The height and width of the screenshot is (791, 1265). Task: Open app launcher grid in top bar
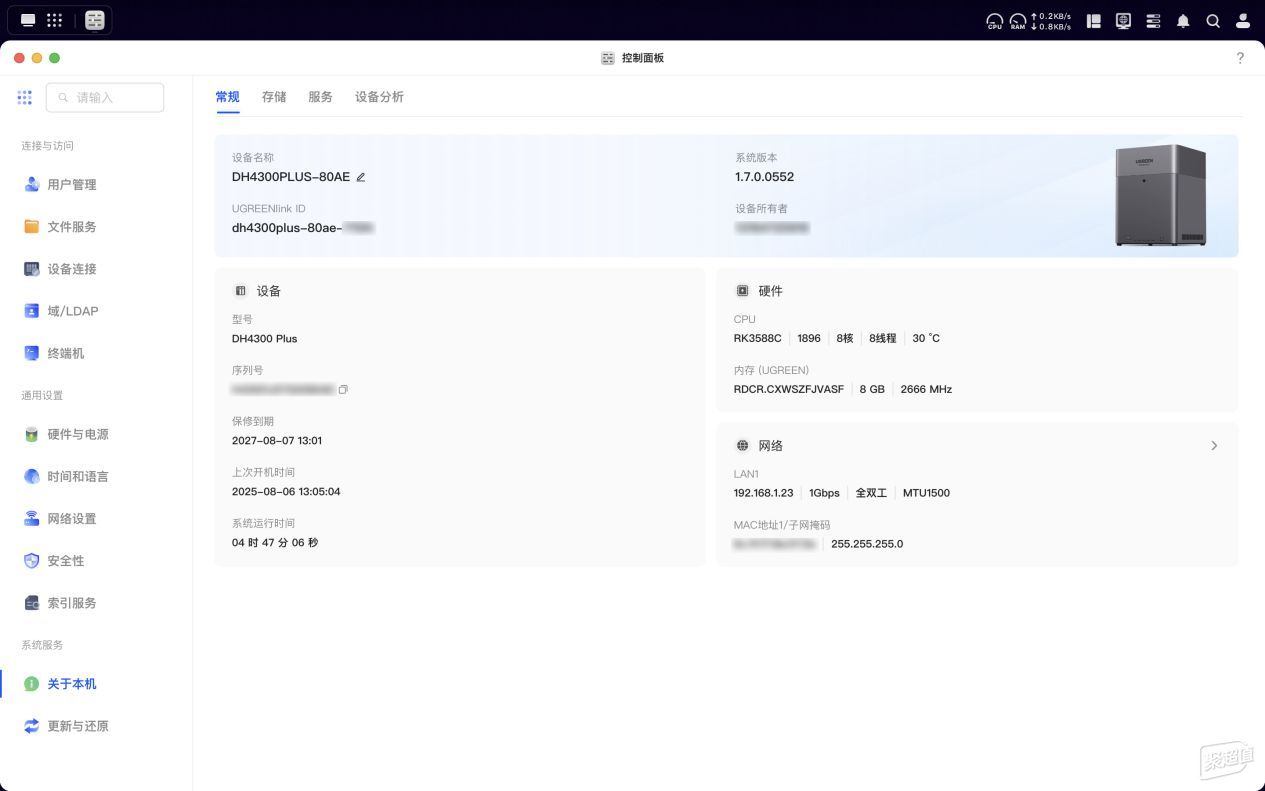55,20
